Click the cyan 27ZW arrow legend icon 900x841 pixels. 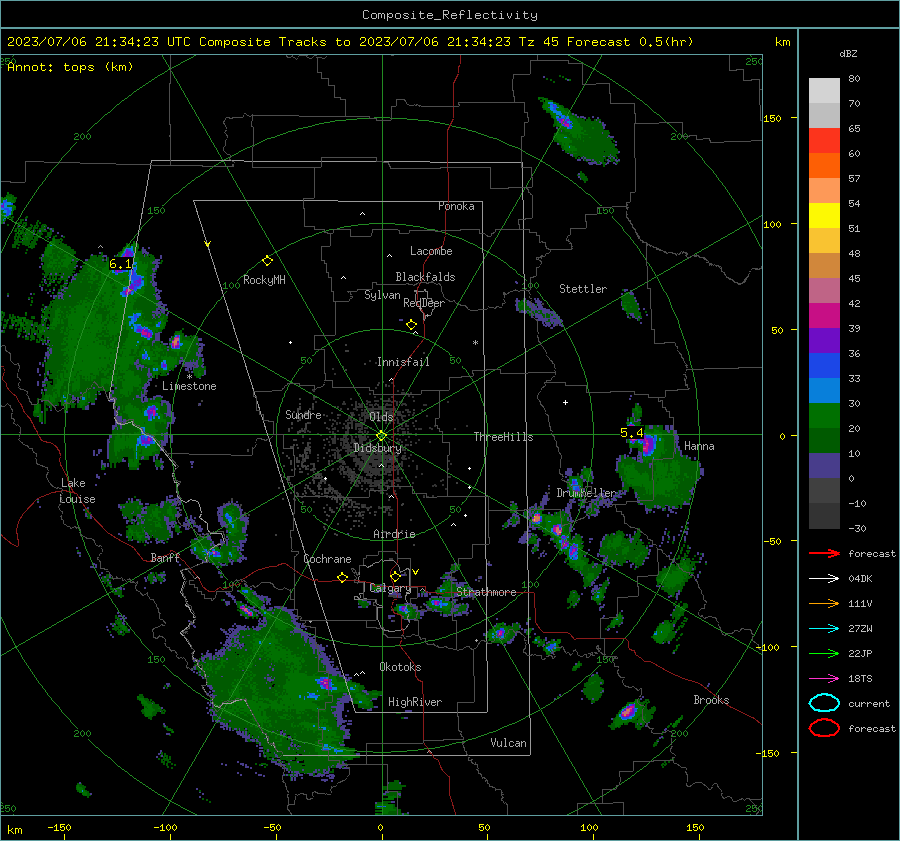824,629
